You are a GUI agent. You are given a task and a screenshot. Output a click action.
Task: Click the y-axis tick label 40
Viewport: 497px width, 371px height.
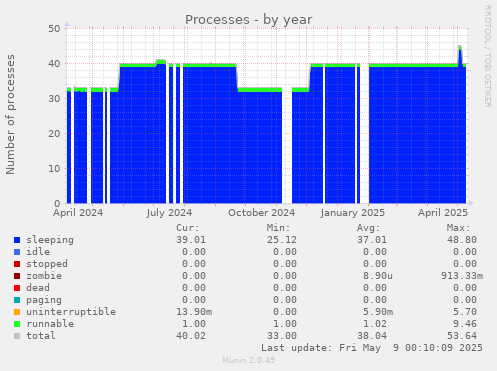point(54,64)
